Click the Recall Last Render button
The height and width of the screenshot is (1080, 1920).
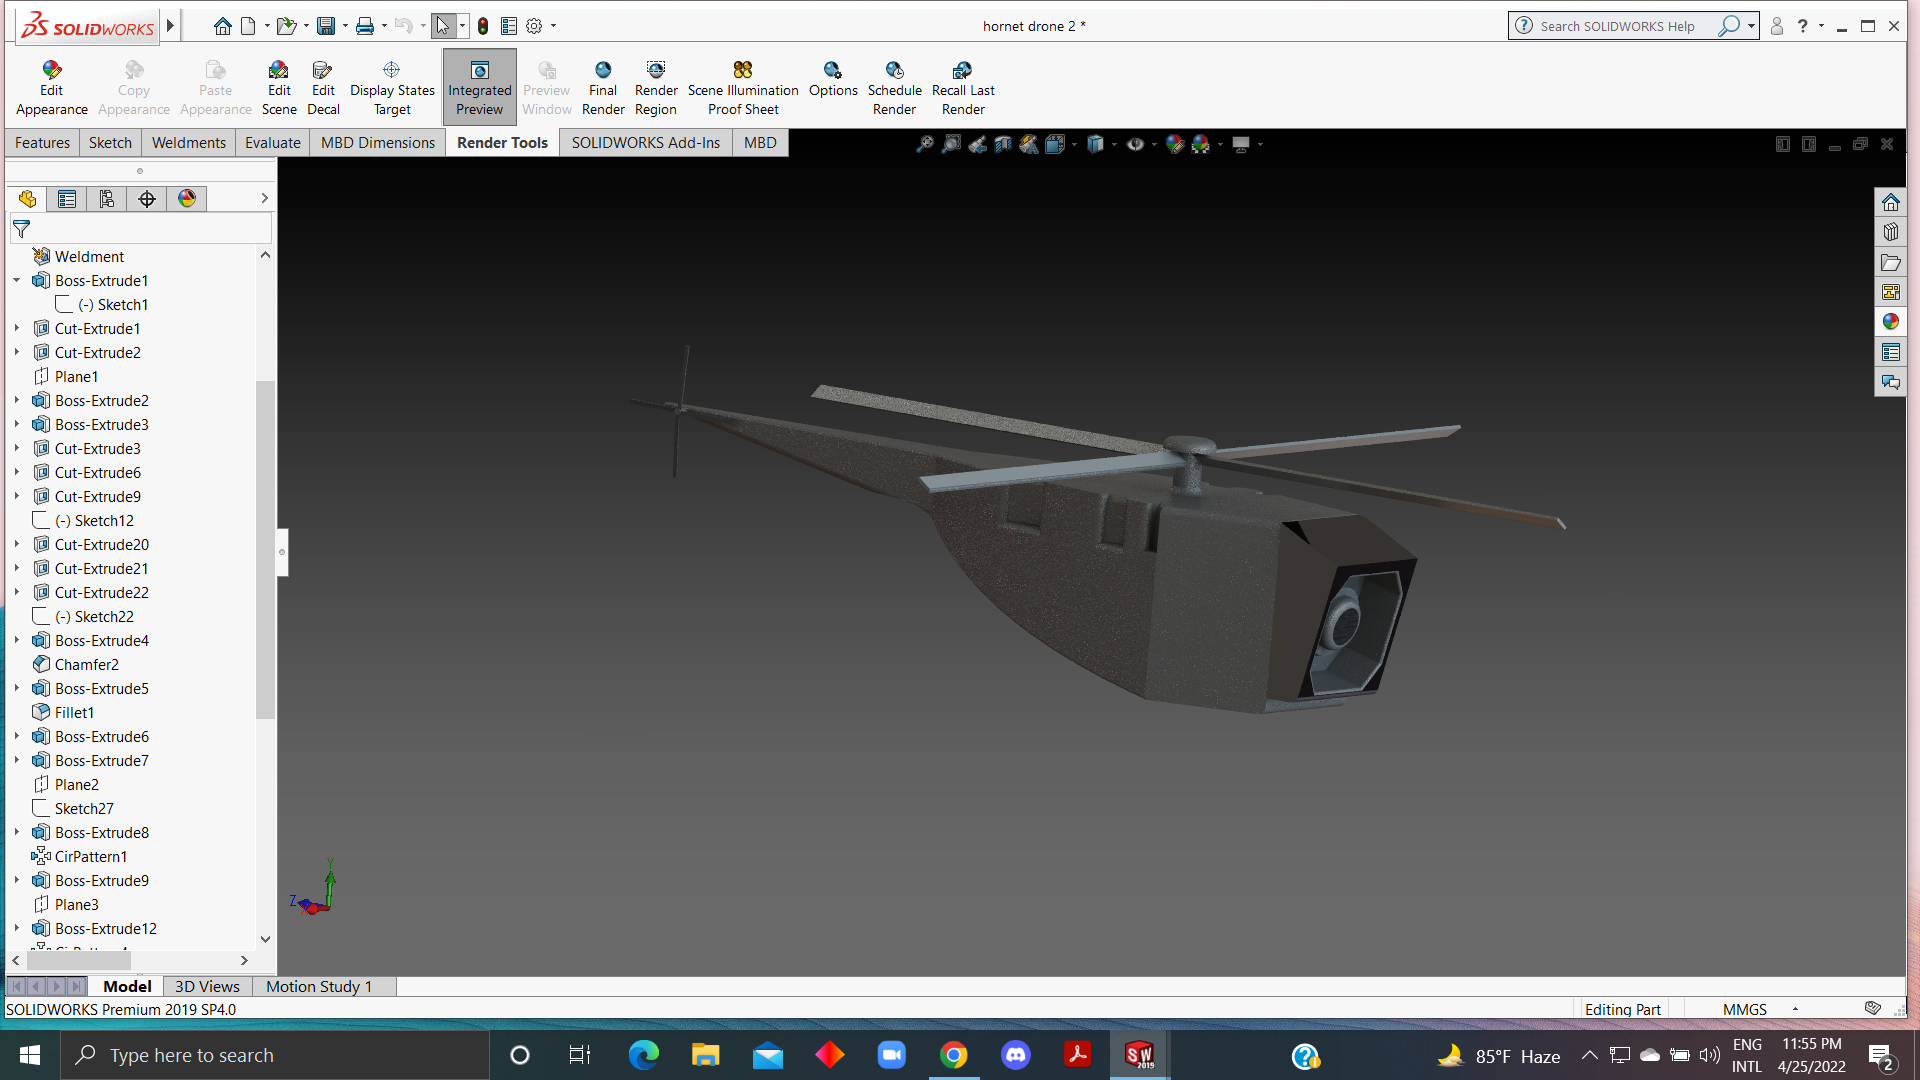click(x=962, y=71)
